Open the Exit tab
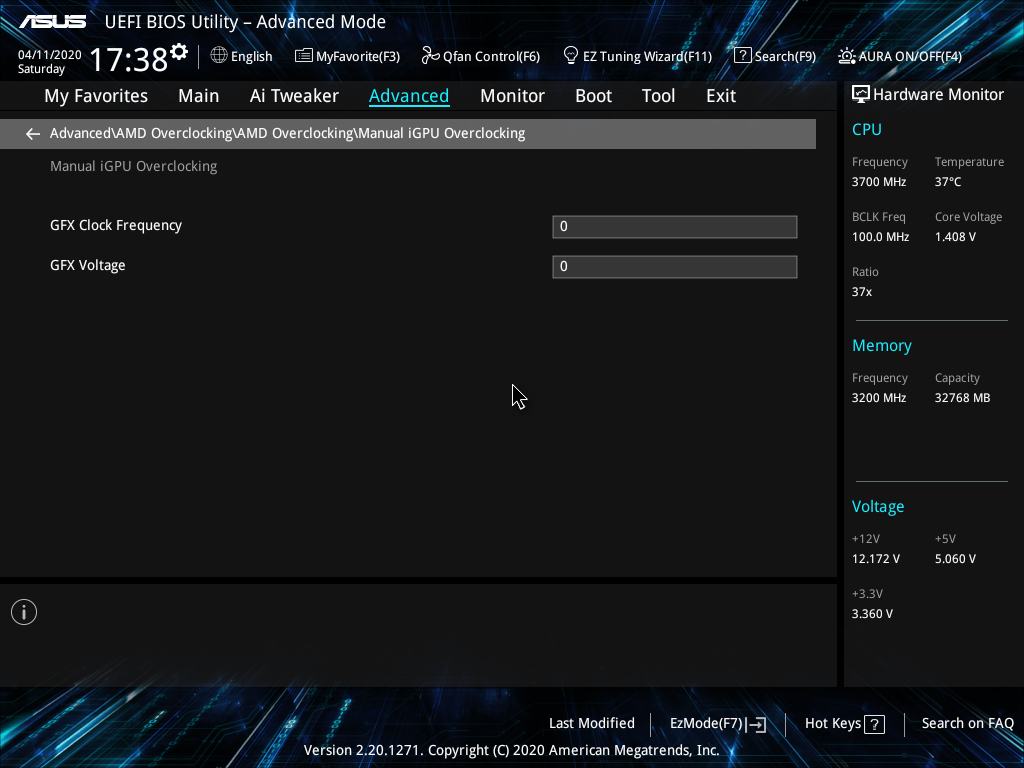This screenshot has width=1024, height=768. click(721, 96)
